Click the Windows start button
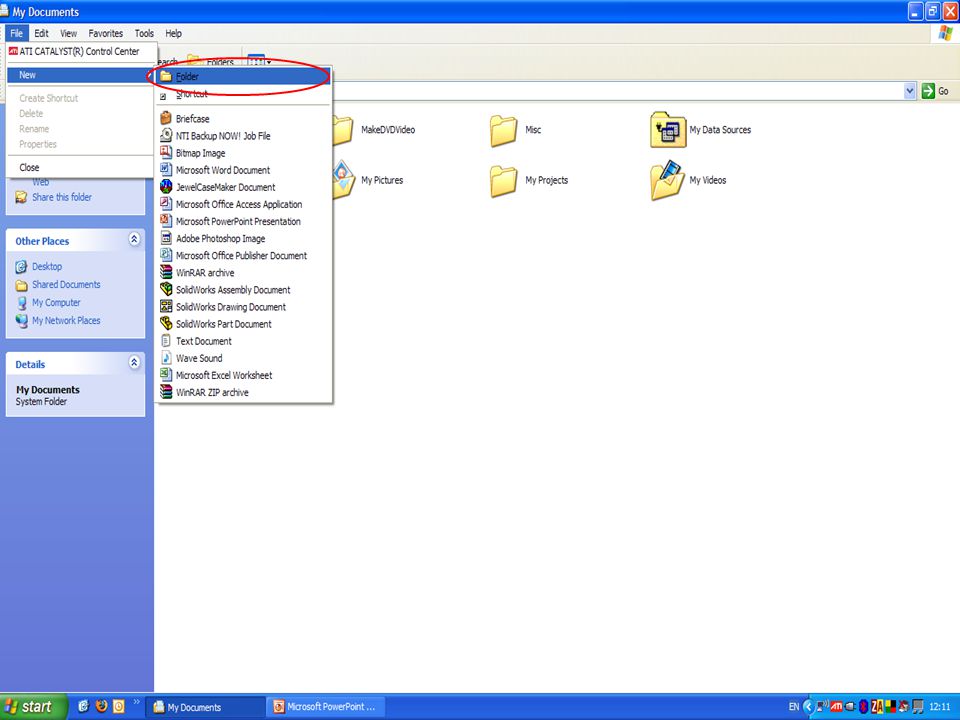 [x=32, y=707]
